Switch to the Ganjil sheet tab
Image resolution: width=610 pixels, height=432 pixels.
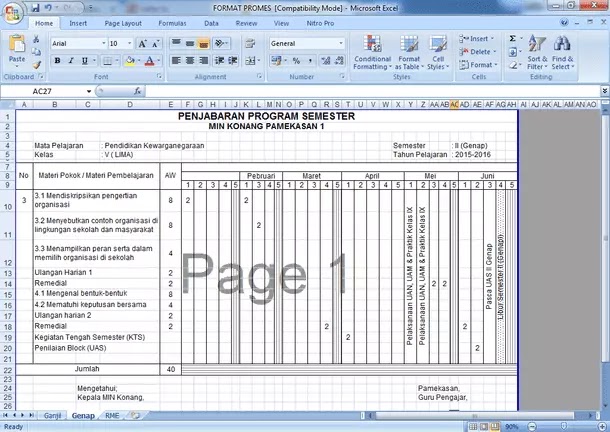pyautogui.click(x=53, y=416)
